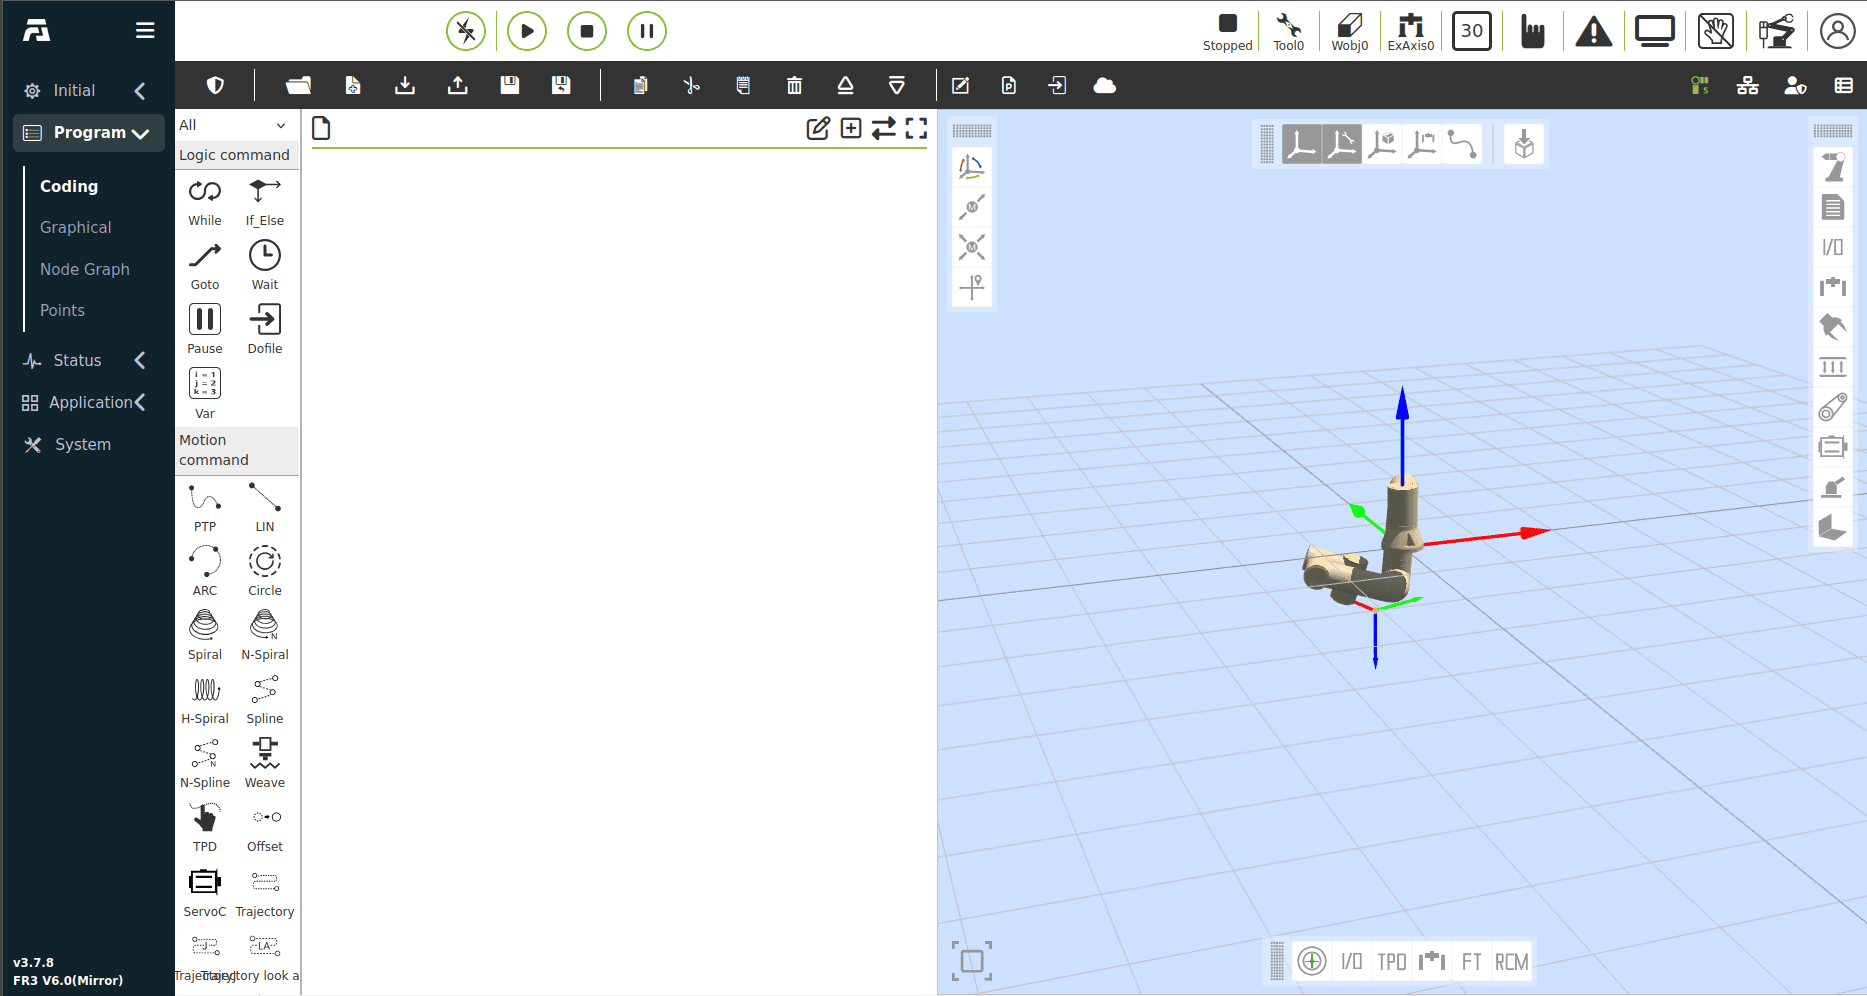The height and width of the screenshot is (996, 1867).
Task: Insert a While logic command
Action: [205, 192]
